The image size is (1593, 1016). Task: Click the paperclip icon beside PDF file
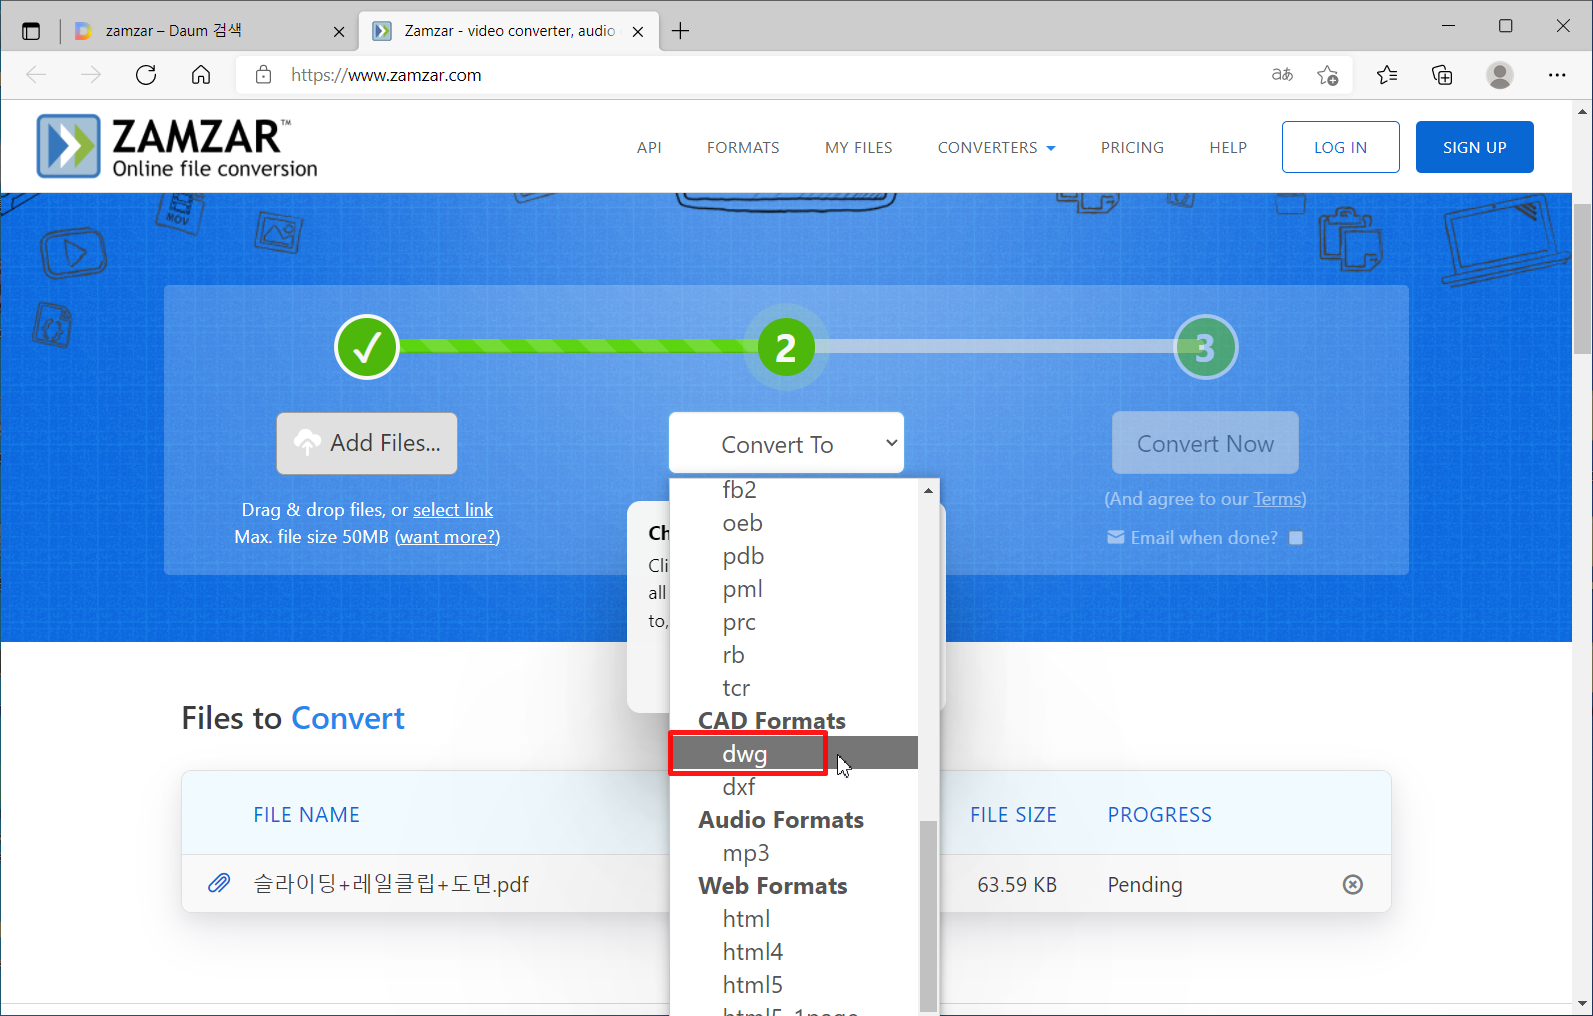tap(219, 883)
